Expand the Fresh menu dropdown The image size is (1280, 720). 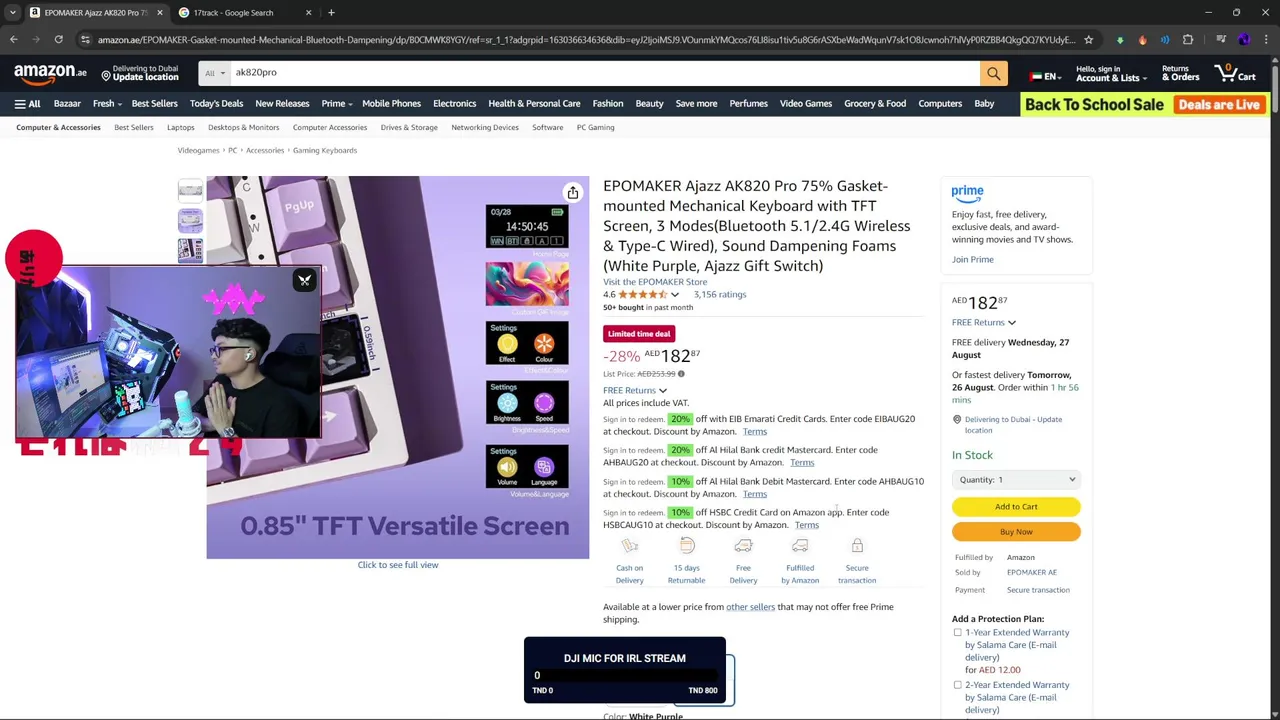coord(107,104)
